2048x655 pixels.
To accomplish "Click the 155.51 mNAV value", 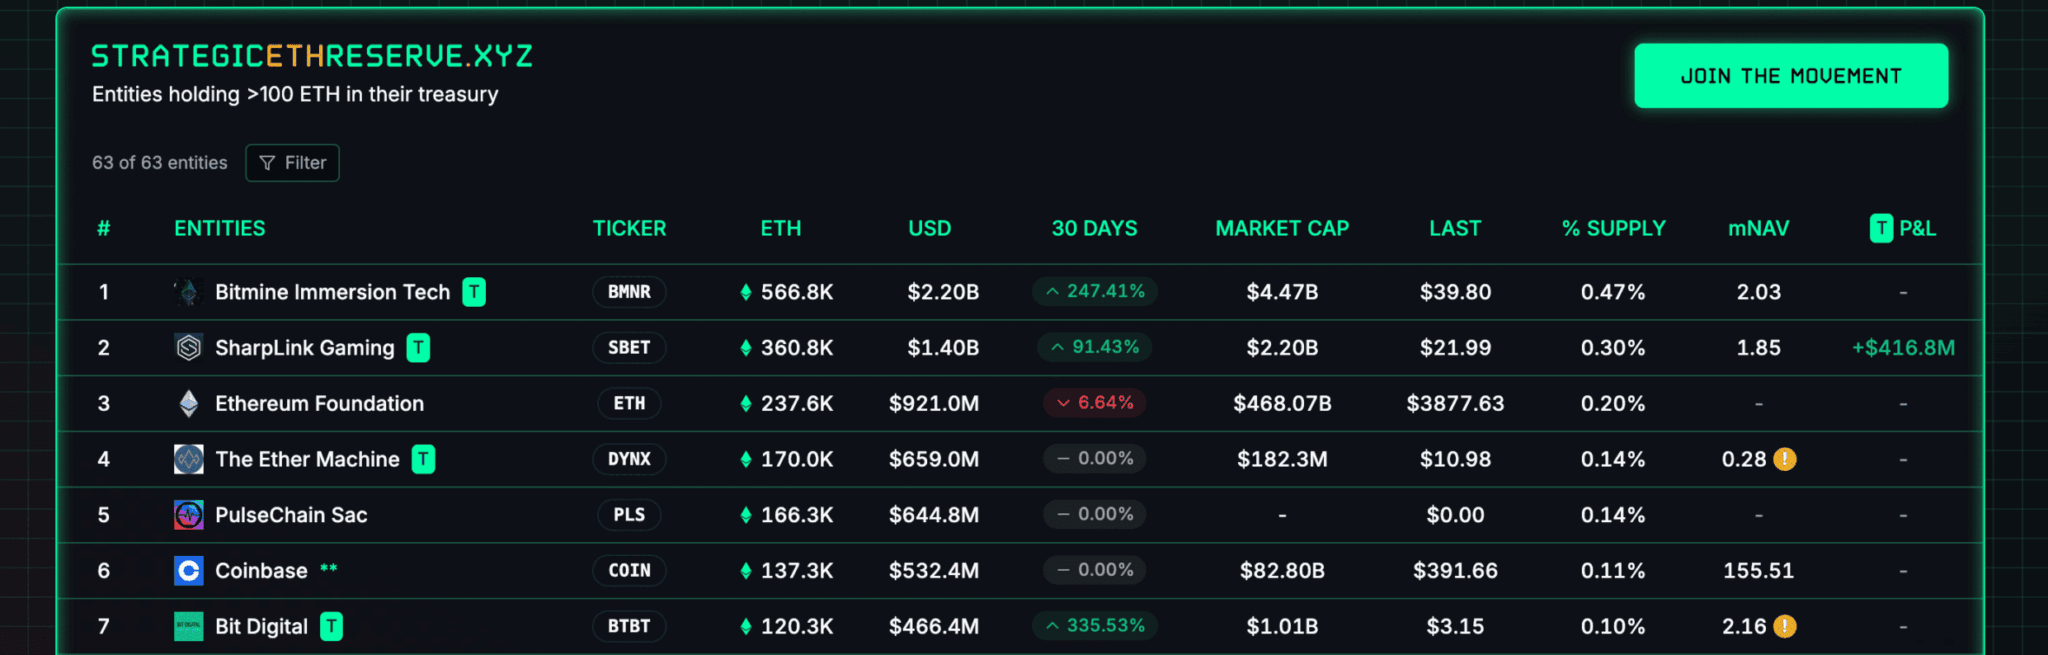I will click(1759, 571).
